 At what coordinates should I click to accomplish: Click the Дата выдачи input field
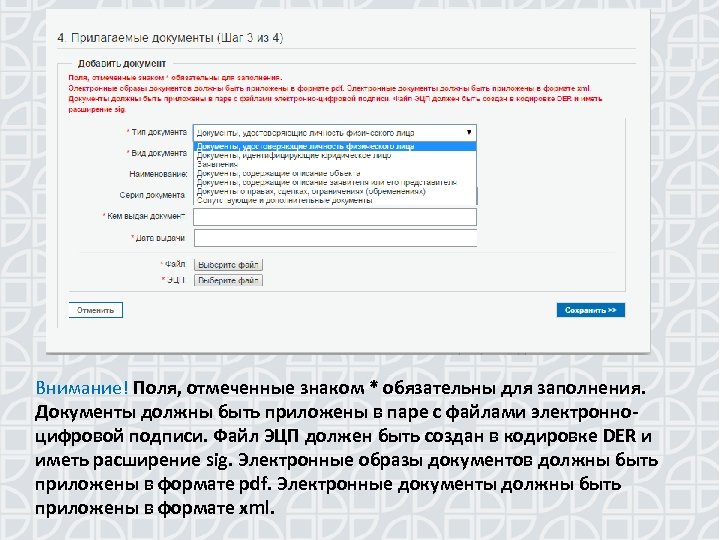pyautogui.click(x=335, y=238)
